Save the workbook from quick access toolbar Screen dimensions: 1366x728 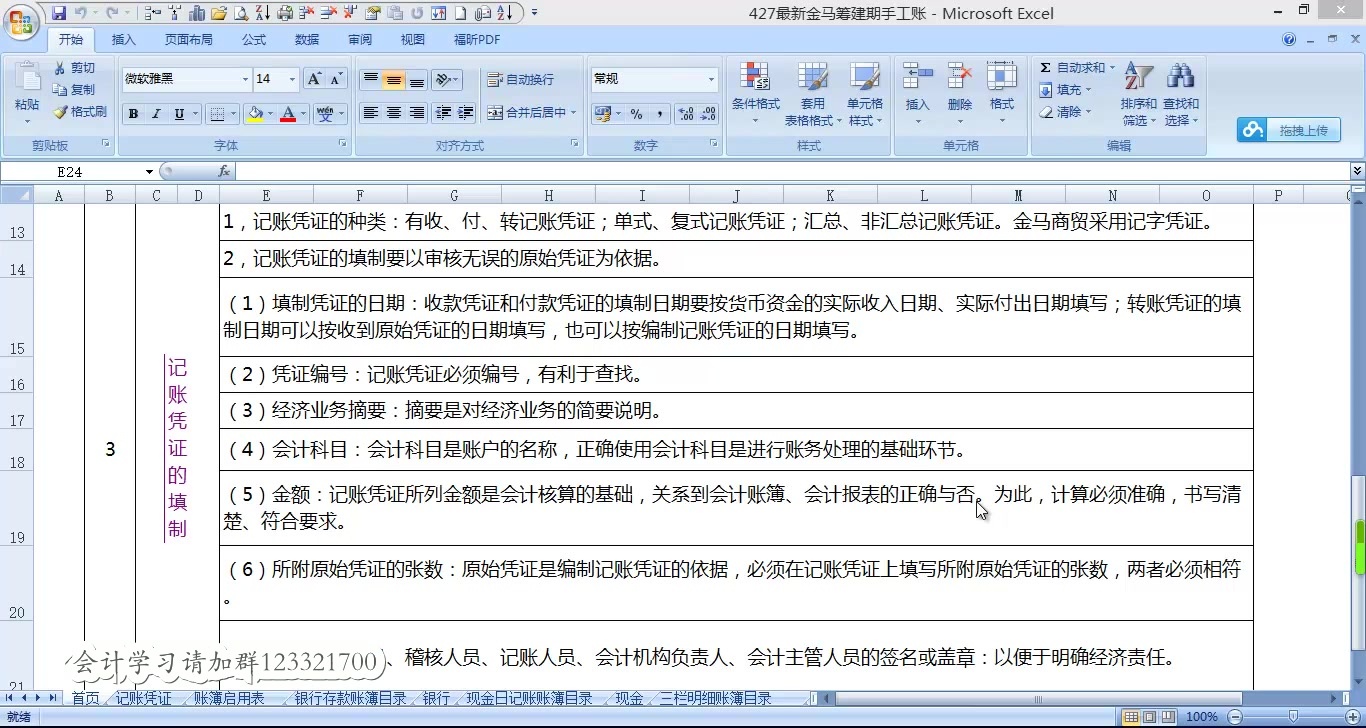pyautogui.click(x=59, y=13)
